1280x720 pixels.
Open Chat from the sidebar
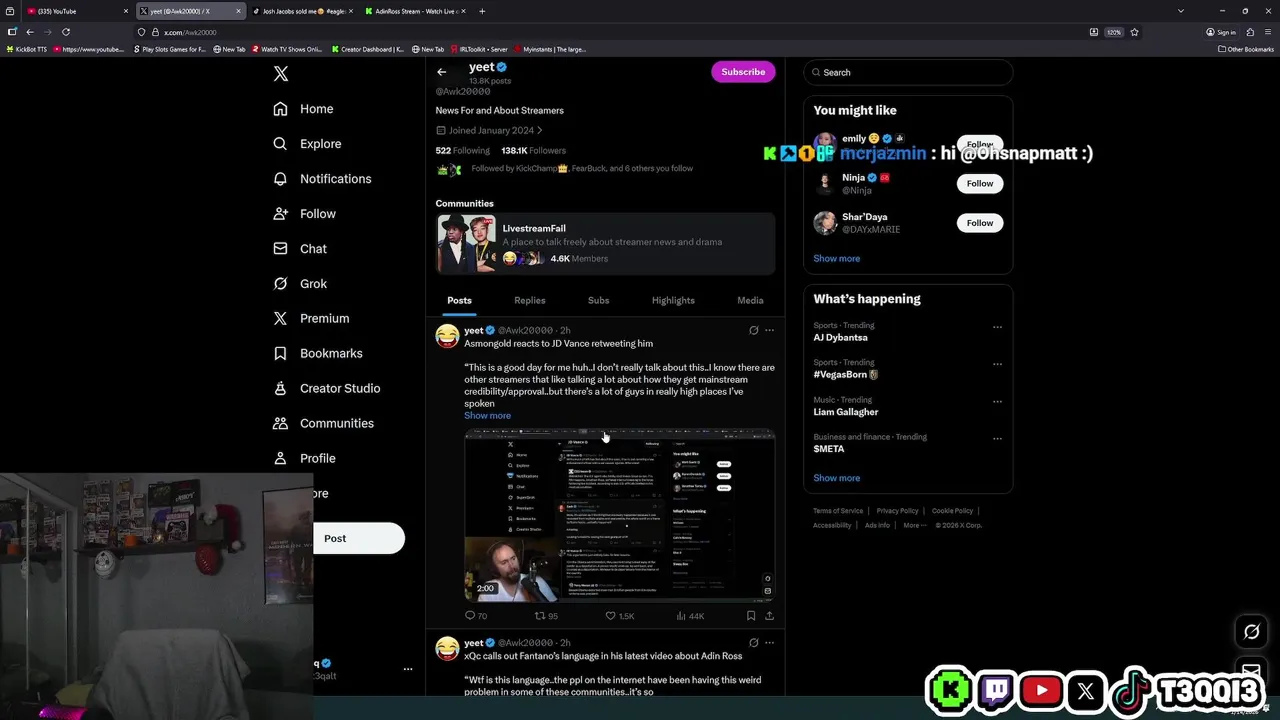click(x=300, y=249)
